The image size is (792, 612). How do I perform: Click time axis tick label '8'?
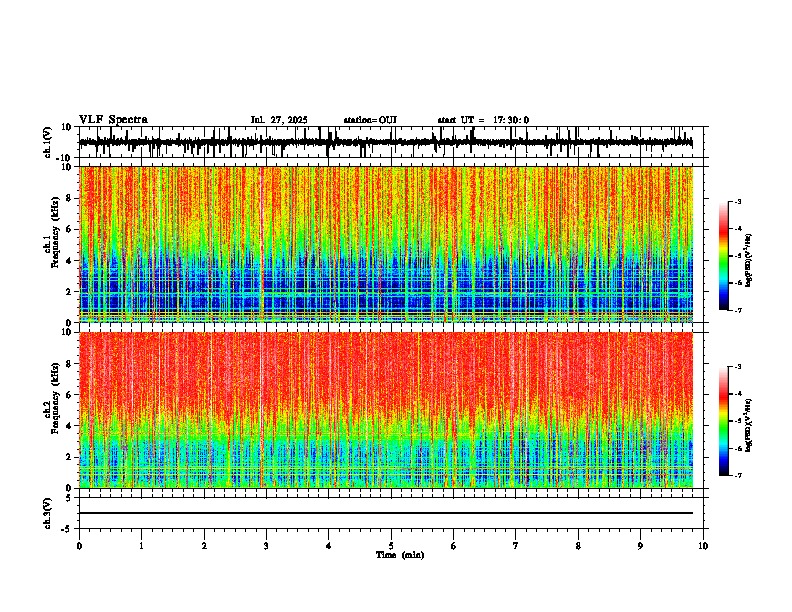point(578,546)
